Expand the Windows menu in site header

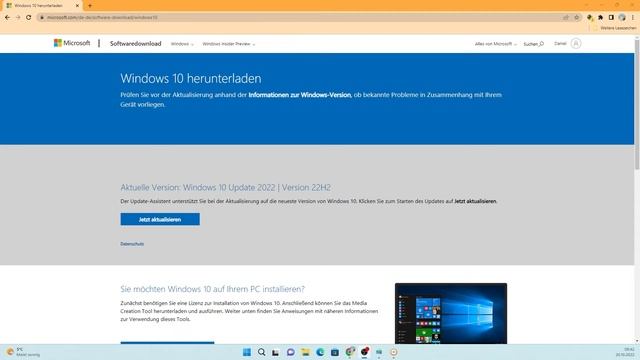(182, 44)
